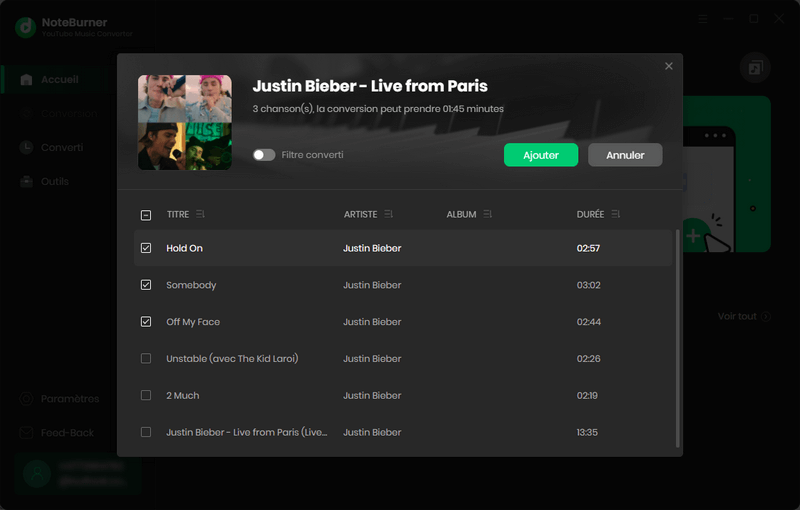Click the DURÉE column sort icon
800x510 pixels.
click(616, 215)
